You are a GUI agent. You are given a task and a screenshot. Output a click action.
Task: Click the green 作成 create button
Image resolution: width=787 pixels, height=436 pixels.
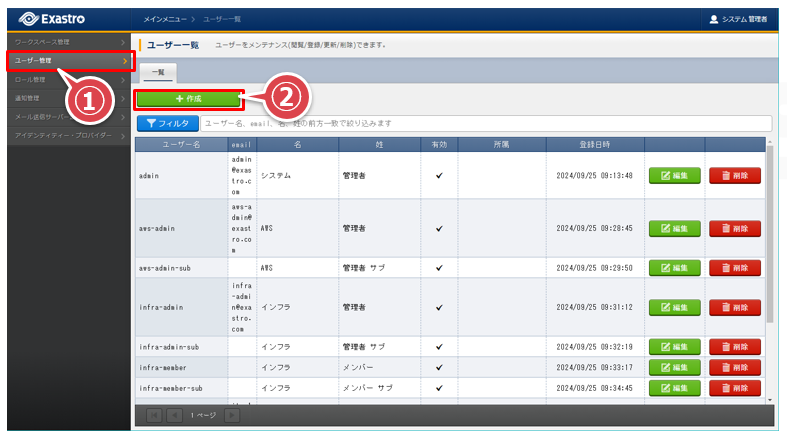[188, 99]
